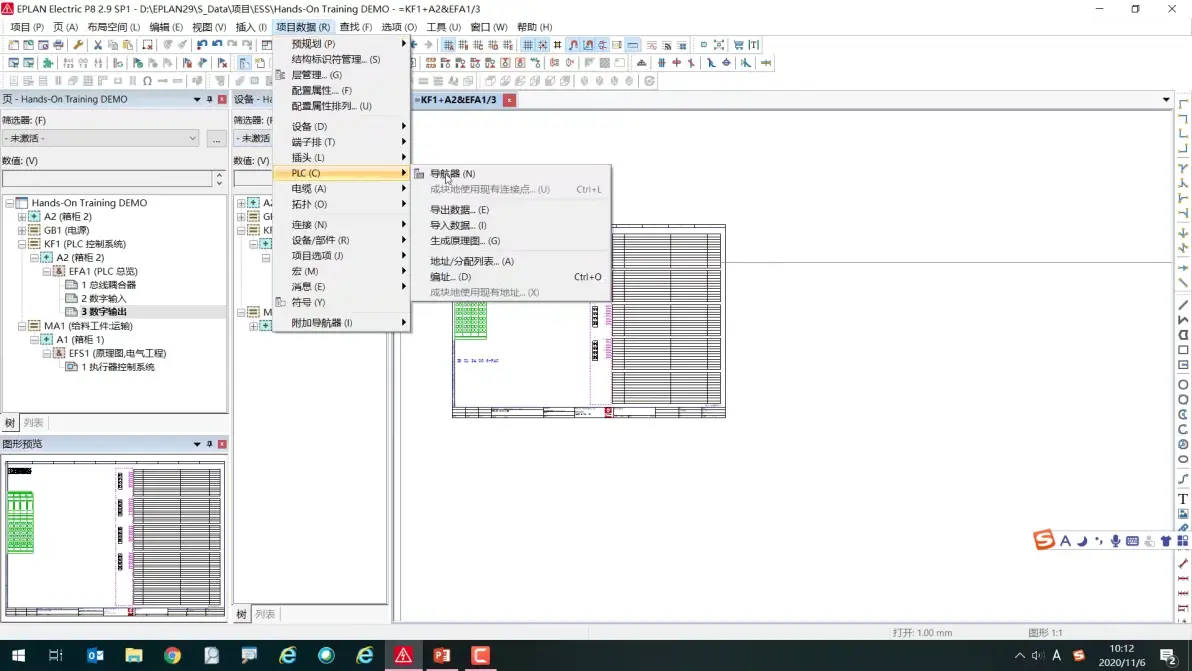
Task: Select the Insert Image tool
Action: click(1183, 514)
